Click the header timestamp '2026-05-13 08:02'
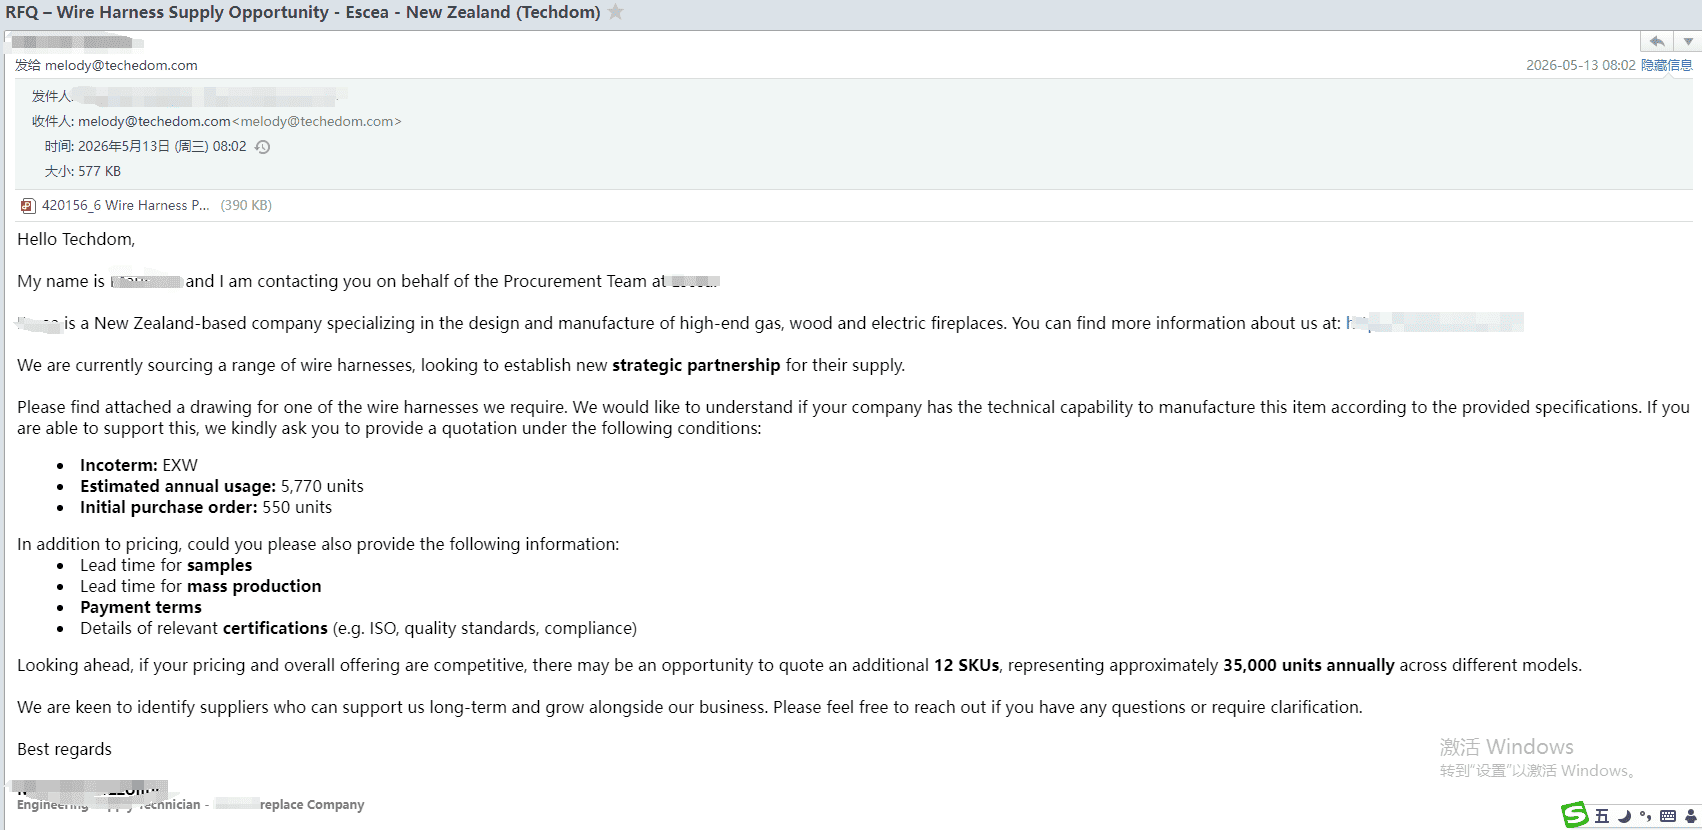The height and width of the screenshot is (830, 1702). pos(1580,65)
